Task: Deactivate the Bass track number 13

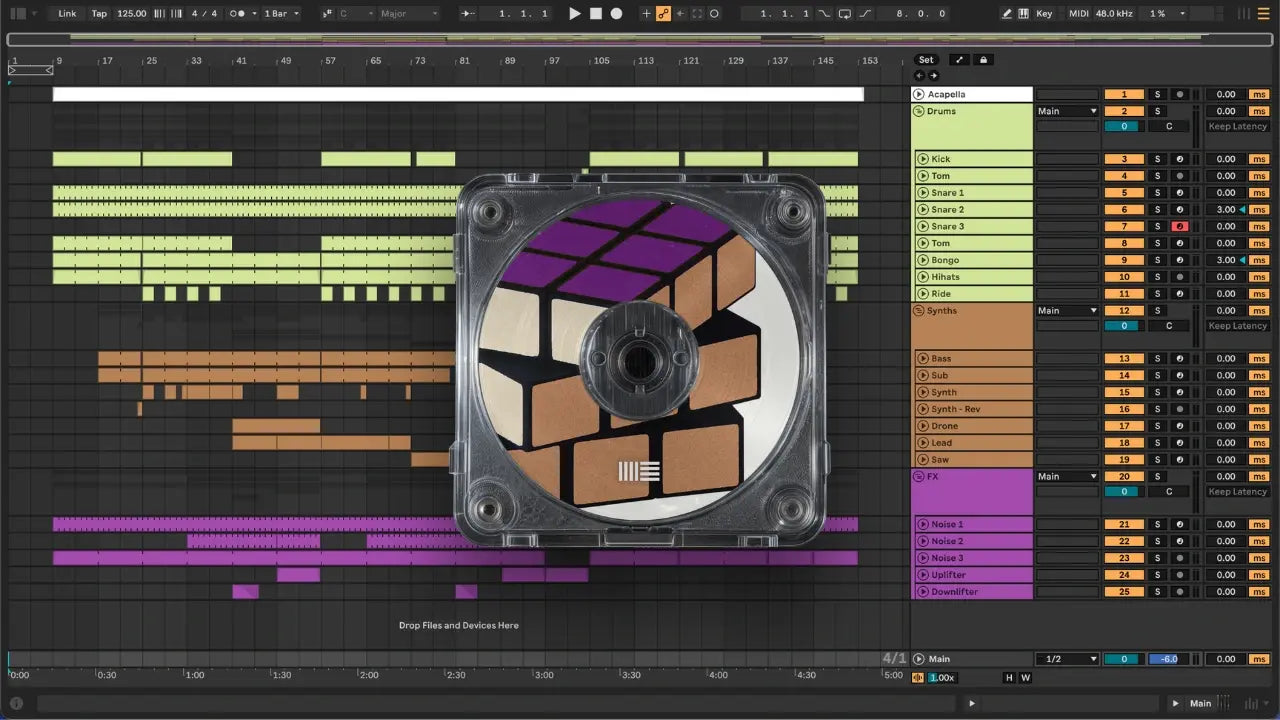Action: click(1124, 359)
